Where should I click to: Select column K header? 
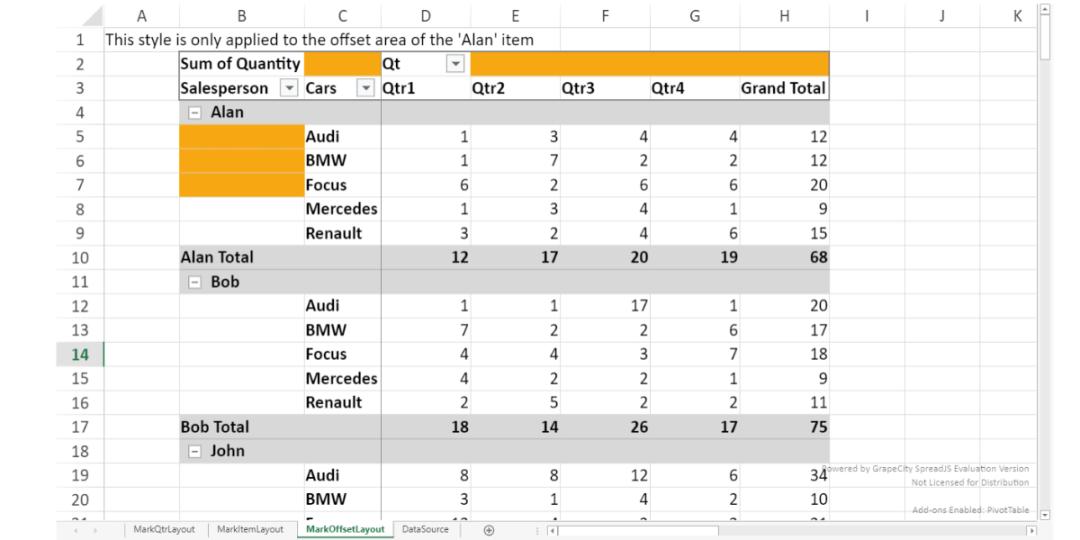point(1017,15)
